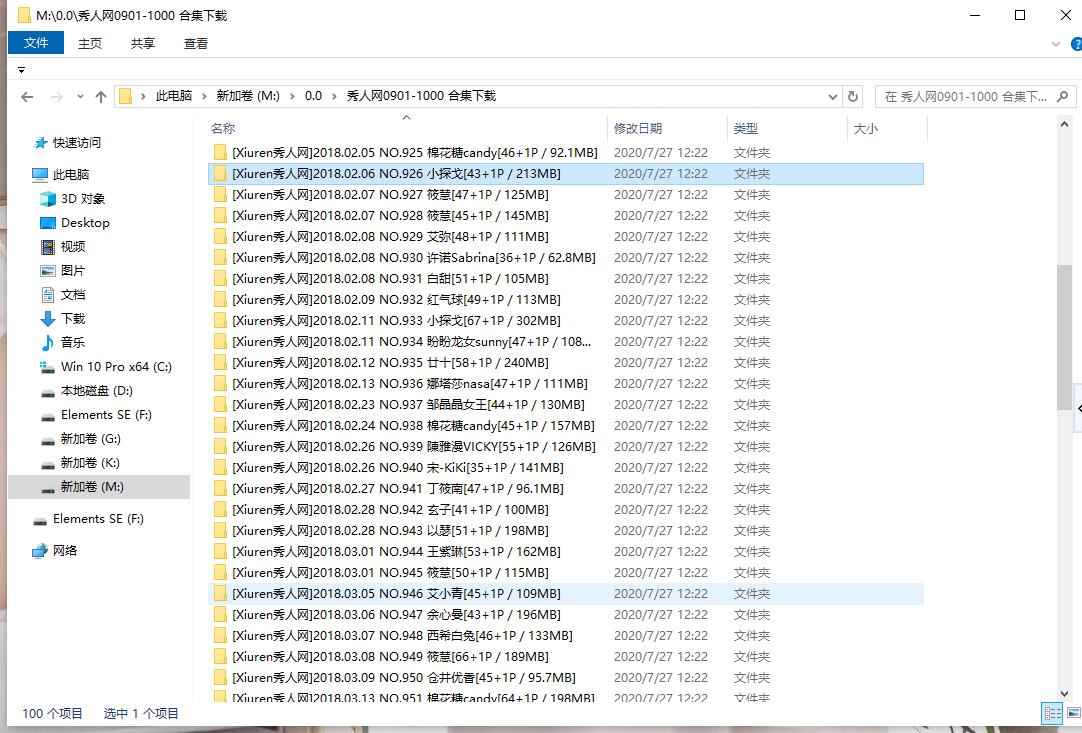This screenshot has width=1082, height=733.
Task: Go back with the back arrow
Action: click(x=27, y=97)
